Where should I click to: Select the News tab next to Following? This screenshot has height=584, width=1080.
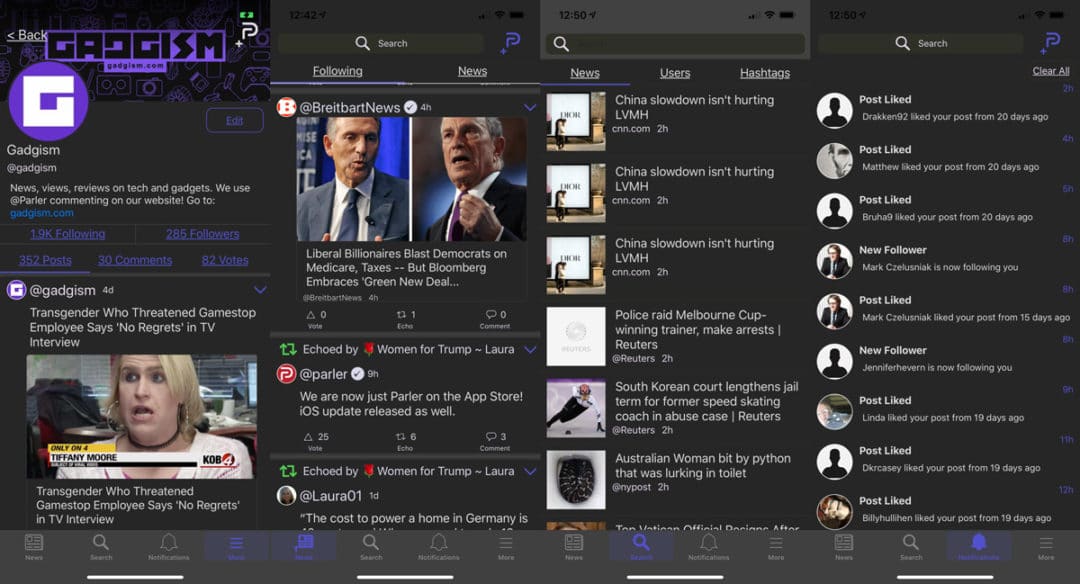click(x=472, y=71)
